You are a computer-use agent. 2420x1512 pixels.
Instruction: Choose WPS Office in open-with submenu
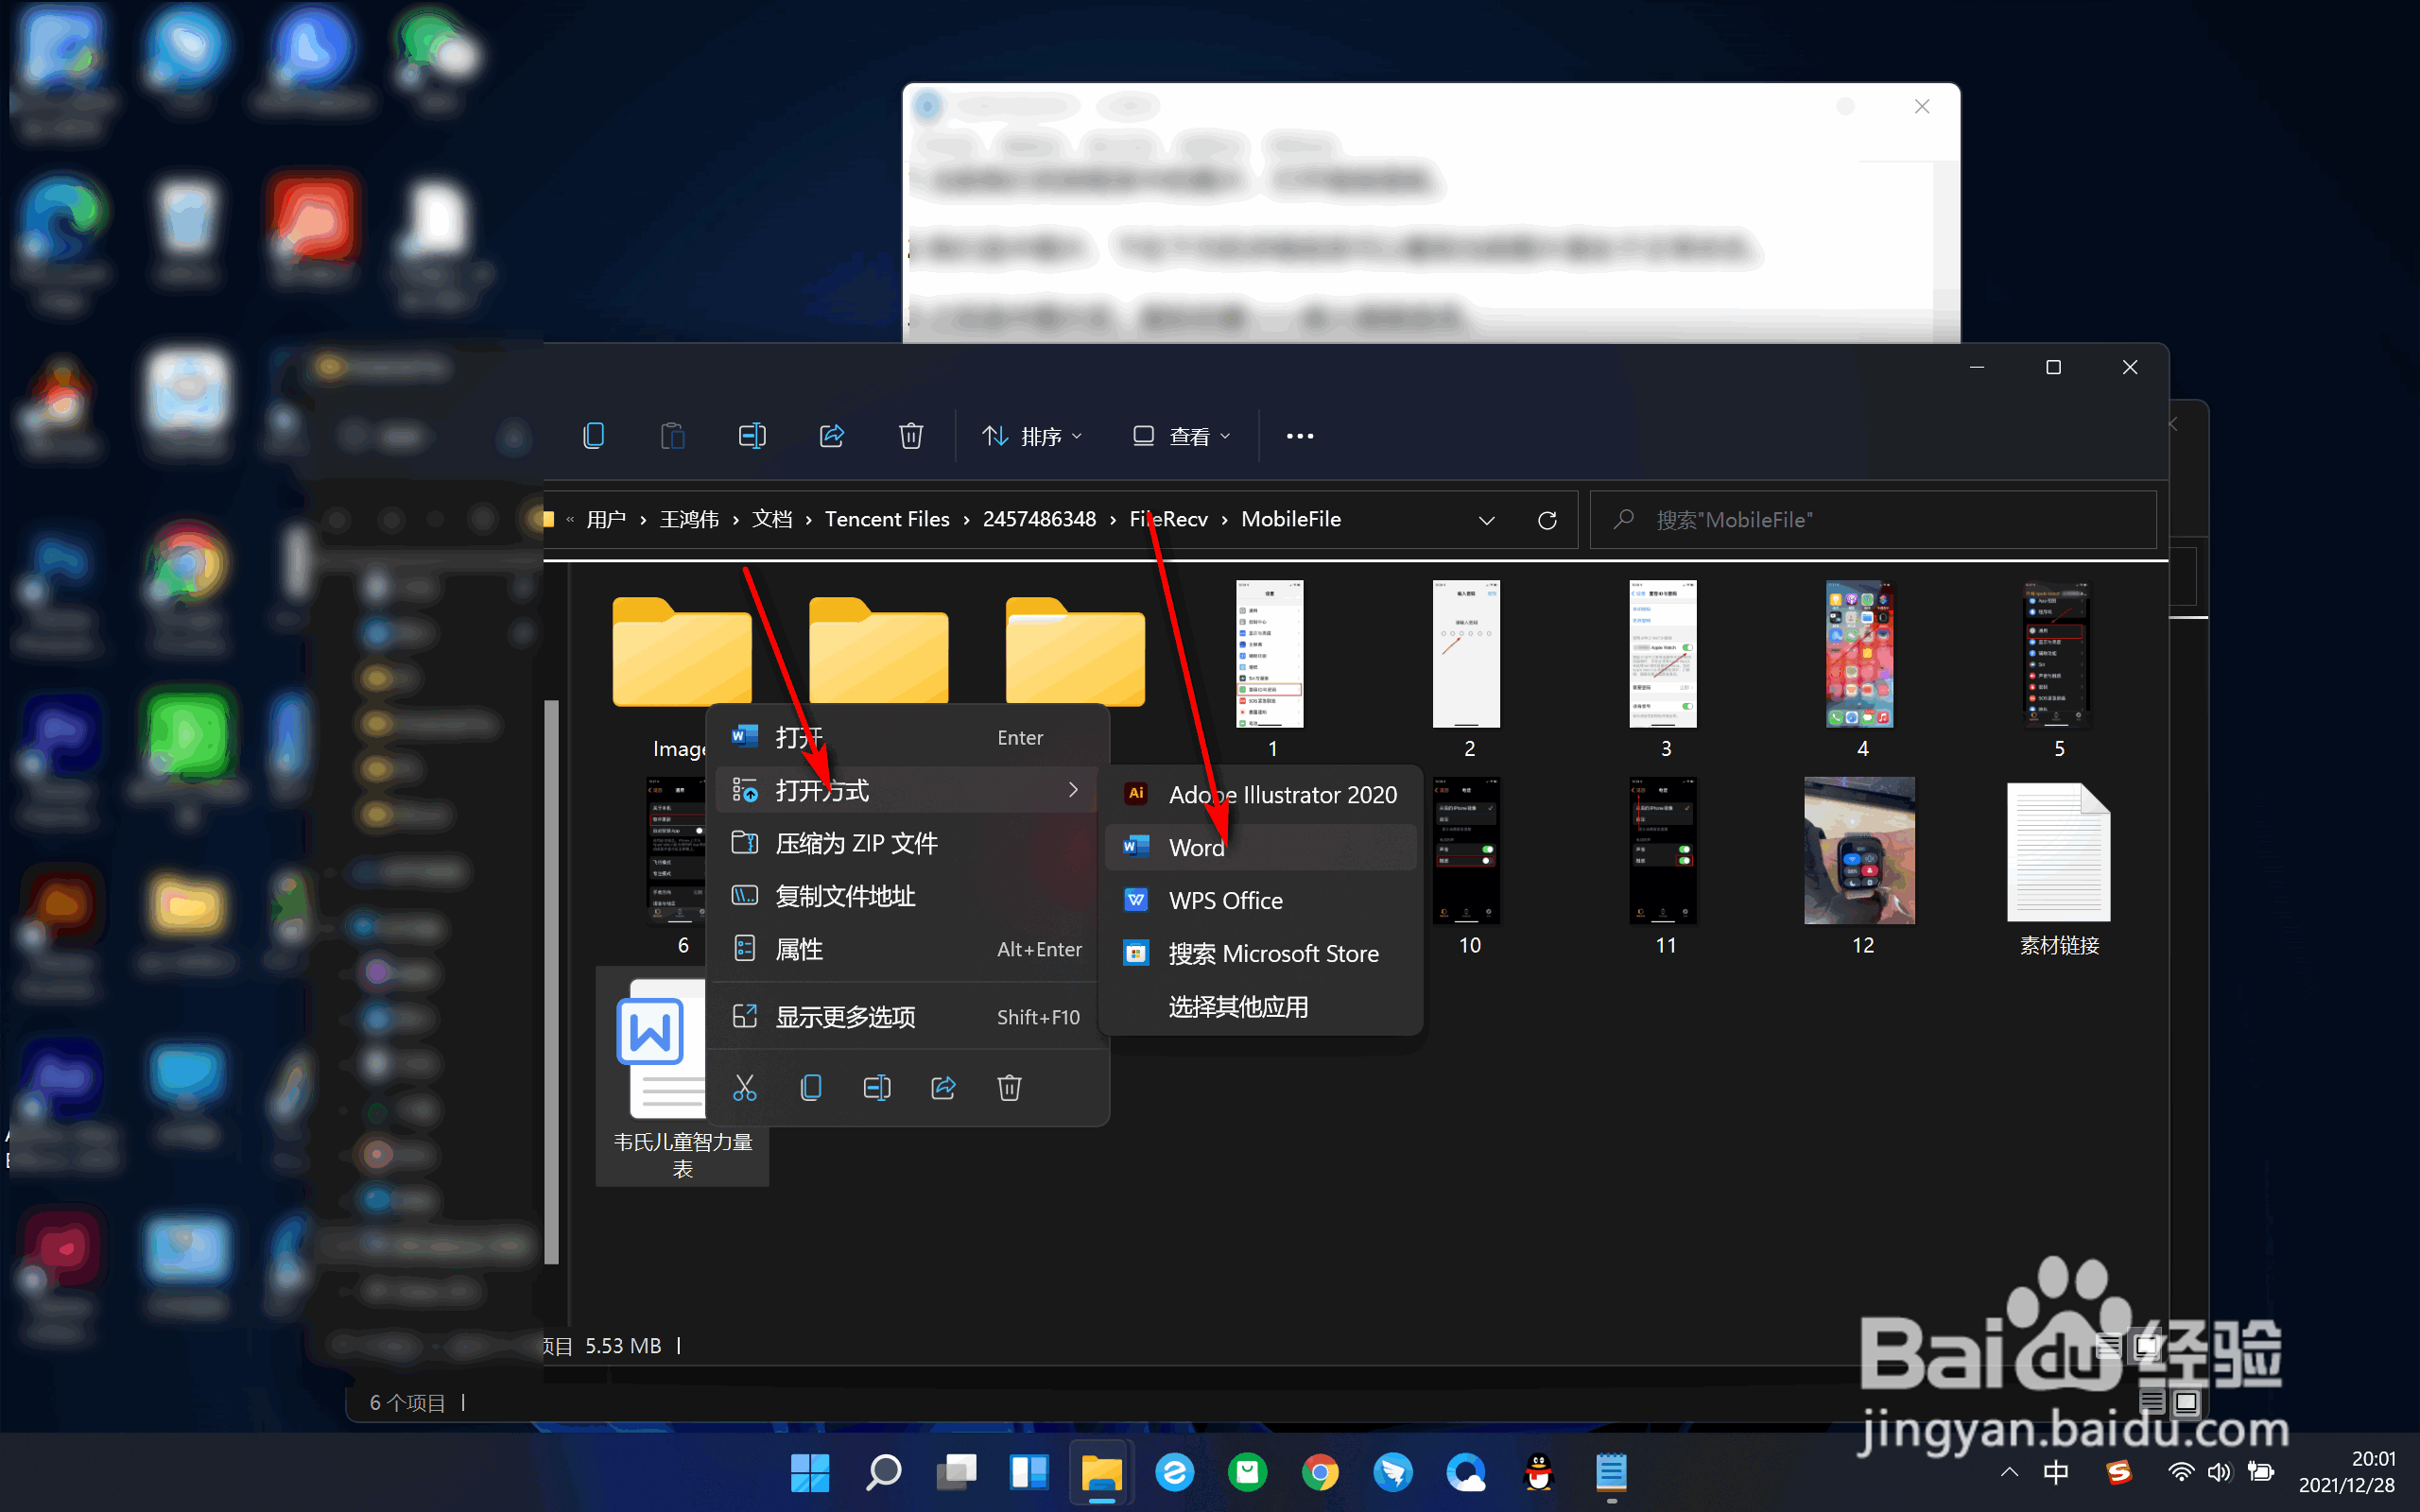pyautogui.click(x=1225, y=900)
